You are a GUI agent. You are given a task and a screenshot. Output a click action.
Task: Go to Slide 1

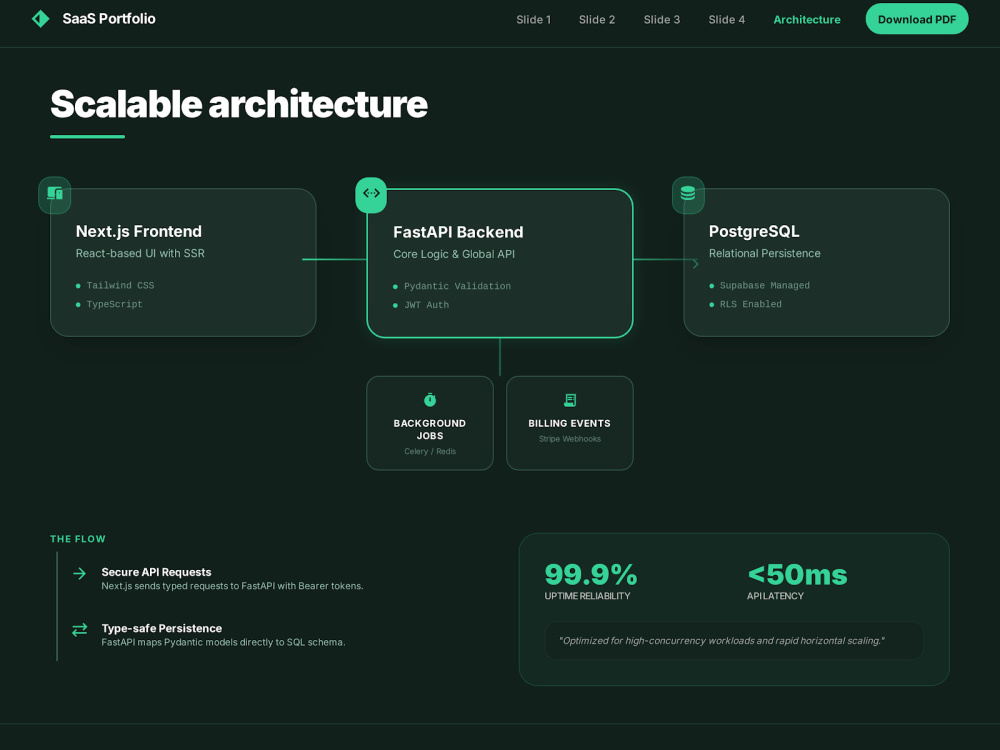coord(533,20)
